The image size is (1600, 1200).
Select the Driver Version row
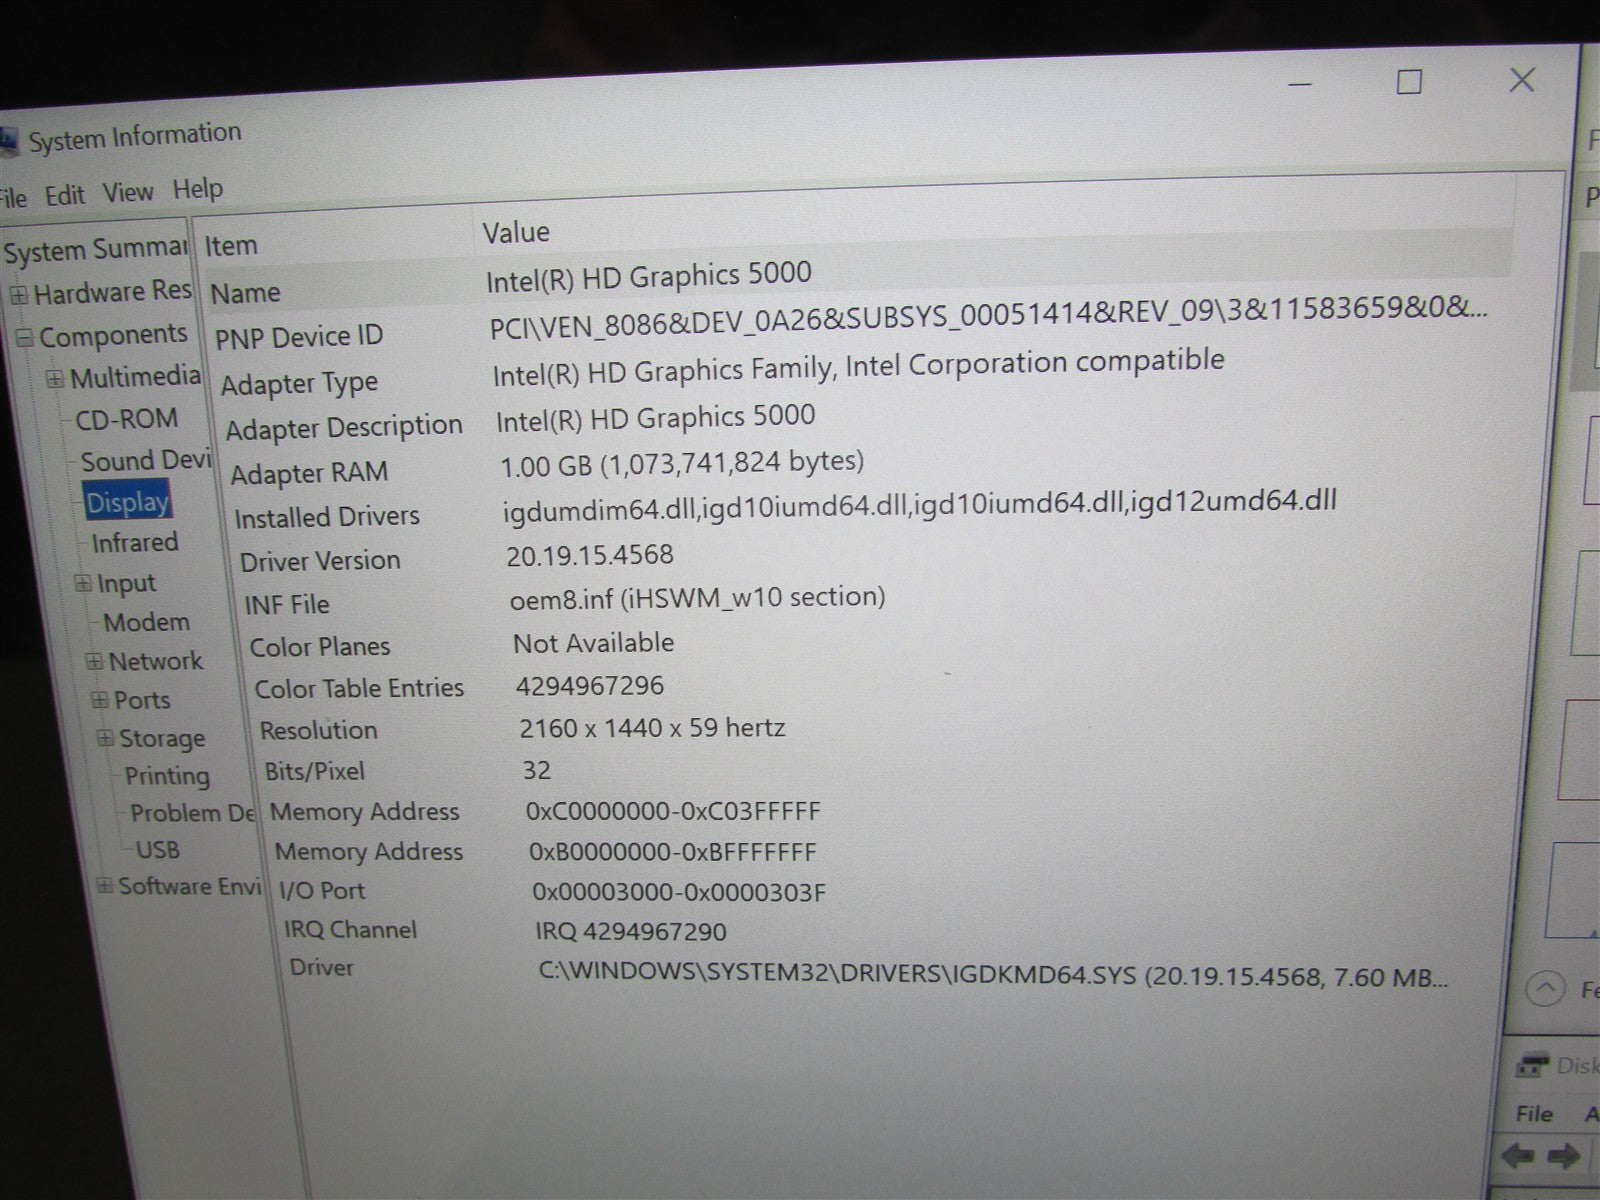coord(320,561)
